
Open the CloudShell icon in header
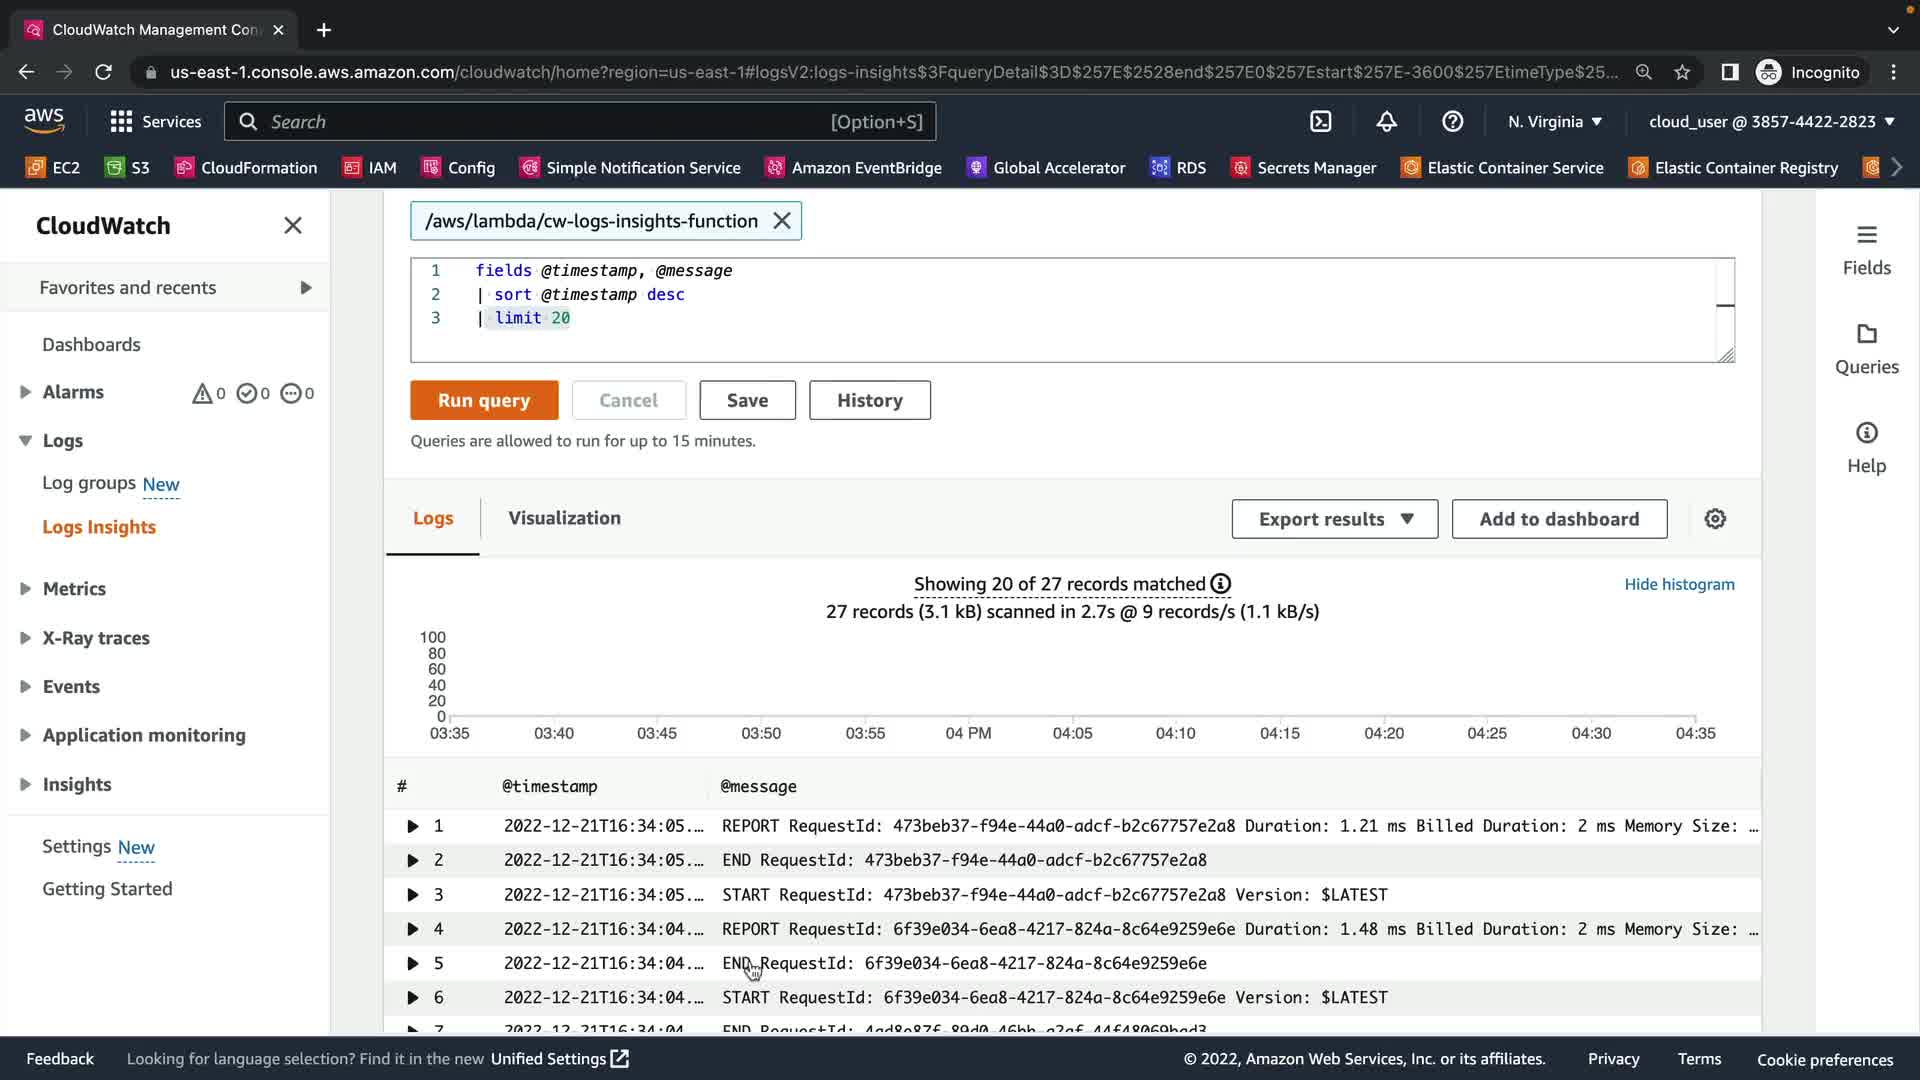tap(1320, 122)
